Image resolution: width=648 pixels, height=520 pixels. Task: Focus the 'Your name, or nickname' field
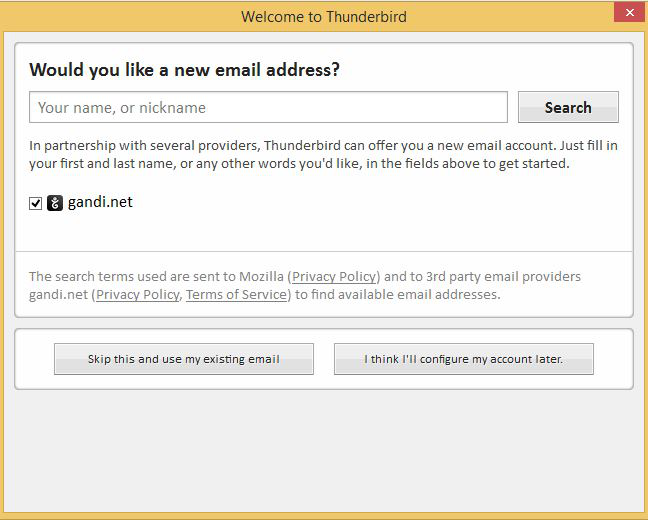click(268, 107)
